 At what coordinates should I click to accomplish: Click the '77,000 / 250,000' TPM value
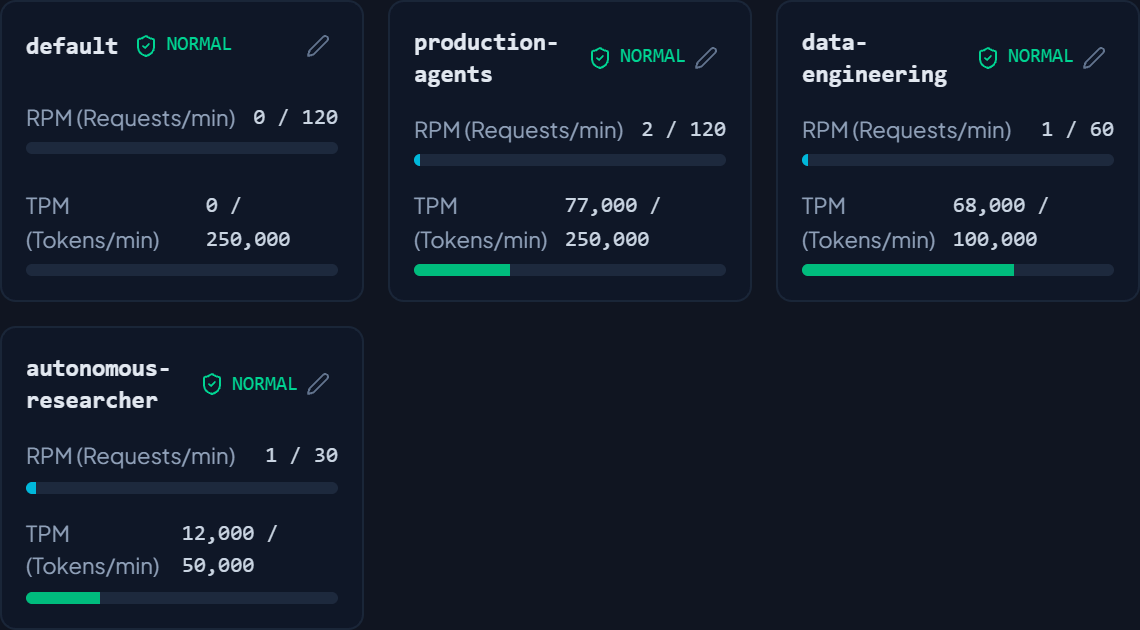(x=612, y=222)
